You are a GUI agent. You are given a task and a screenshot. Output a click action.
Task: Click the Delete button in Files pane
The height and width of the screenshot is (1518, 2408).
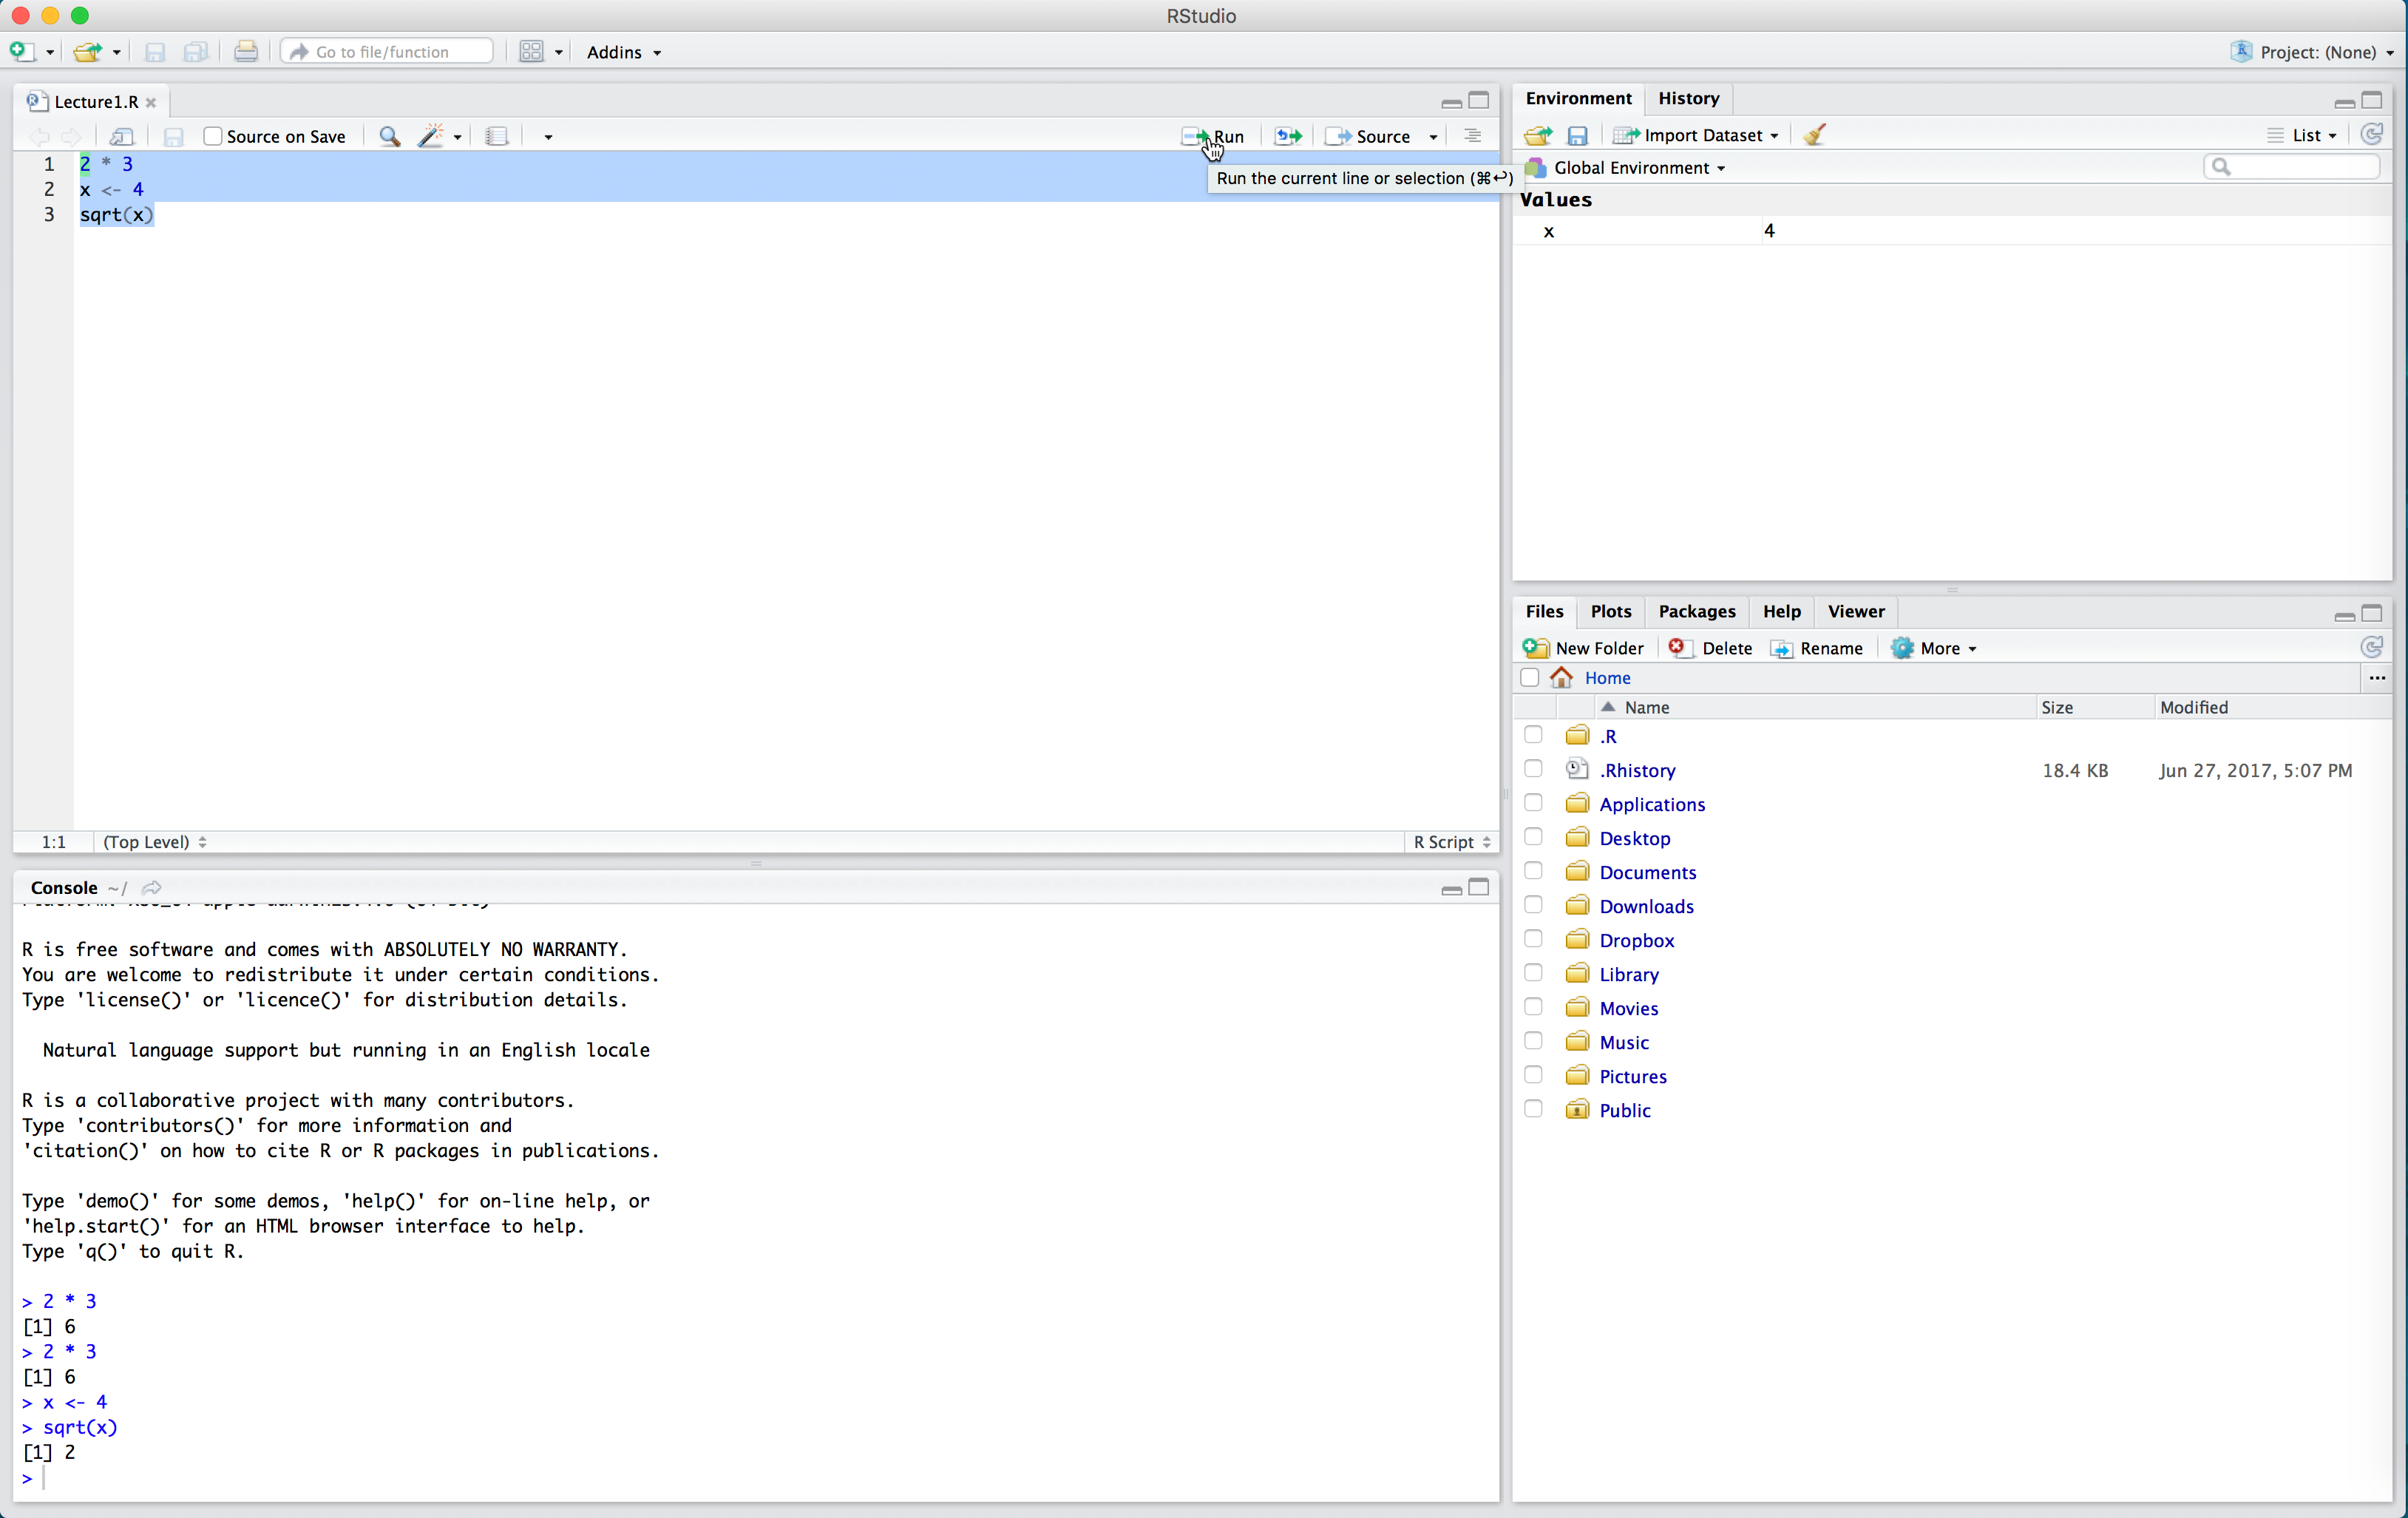click(1710, 648)
